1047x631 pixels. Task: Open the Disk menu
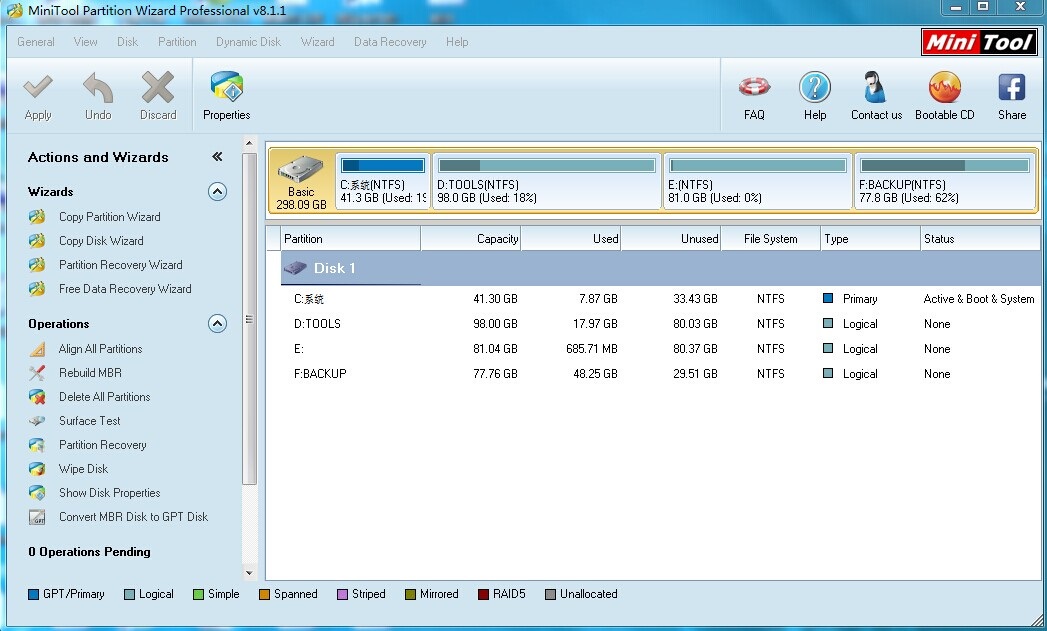point(128,42)
